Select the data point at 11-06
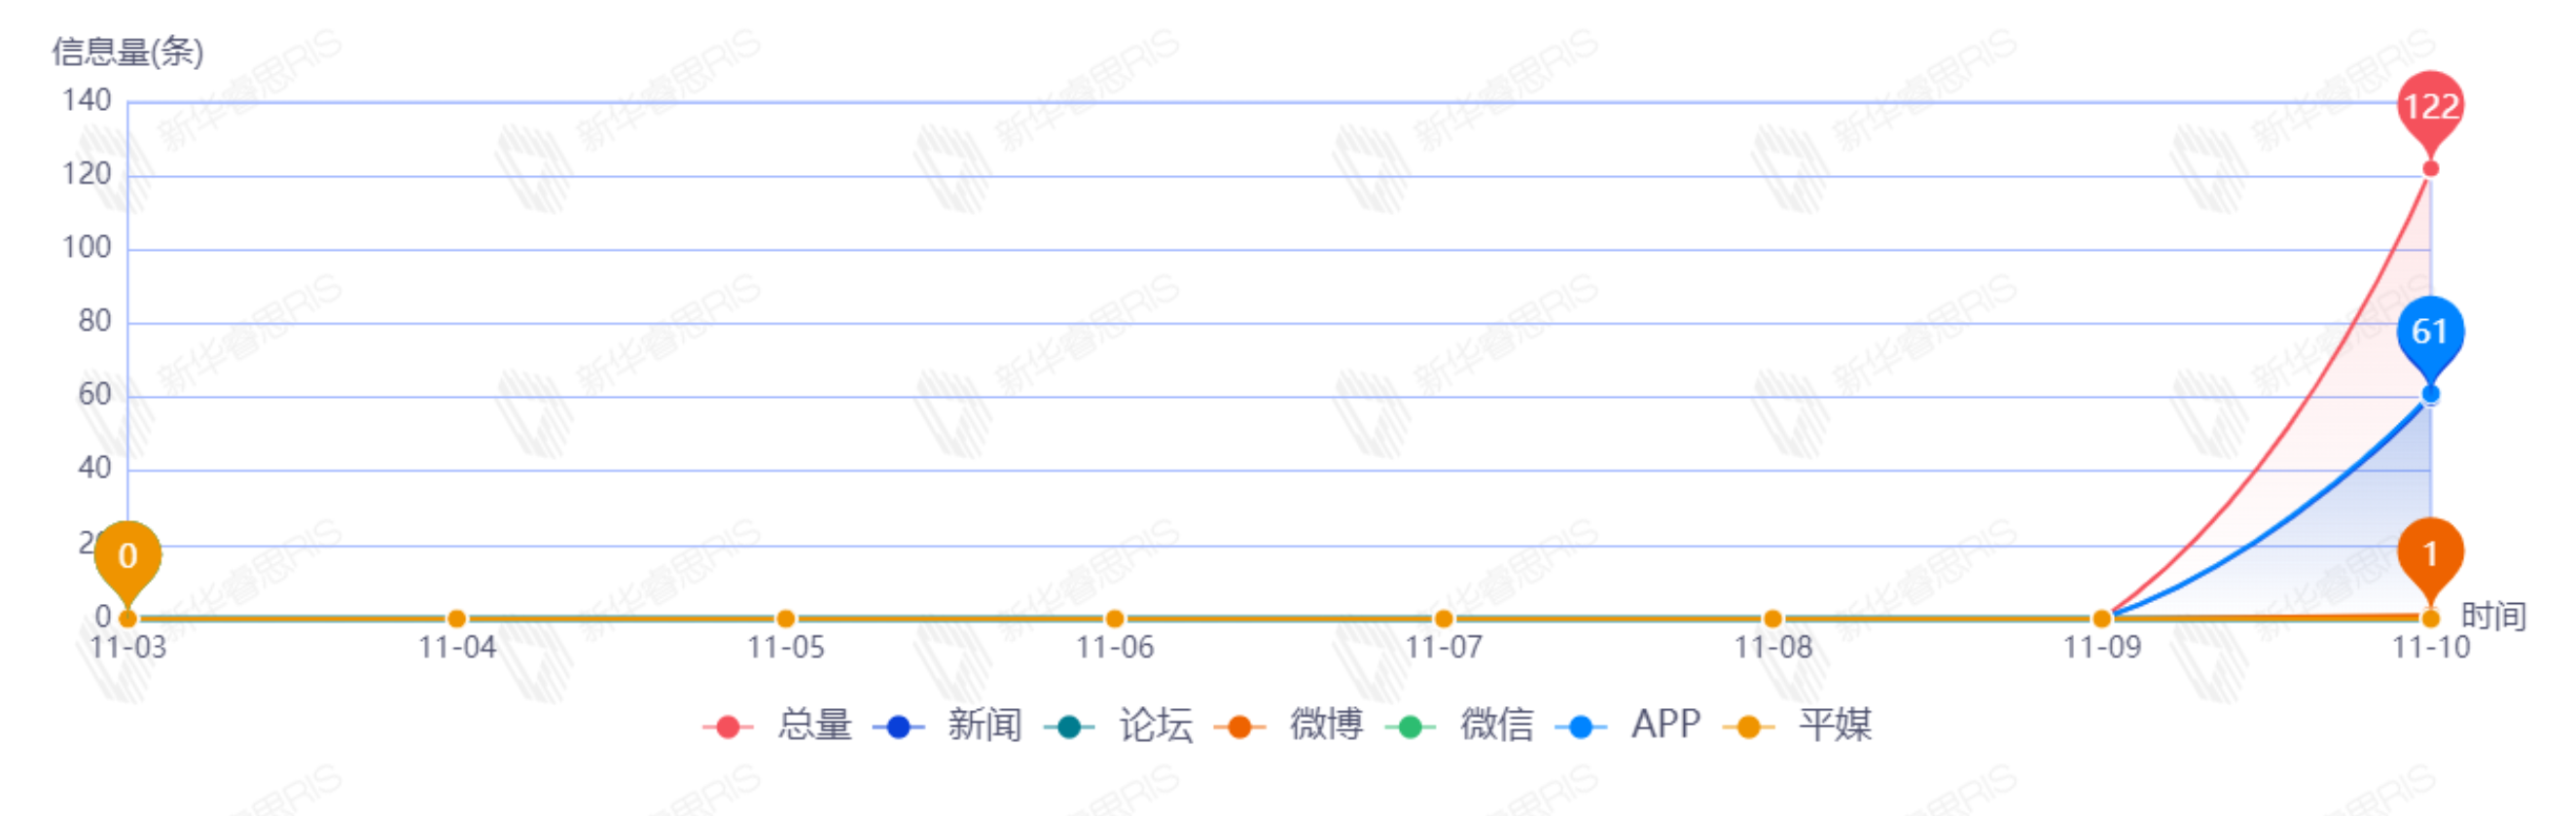The width and height of the screenshot is (2576, 816). pos(1115,618)
